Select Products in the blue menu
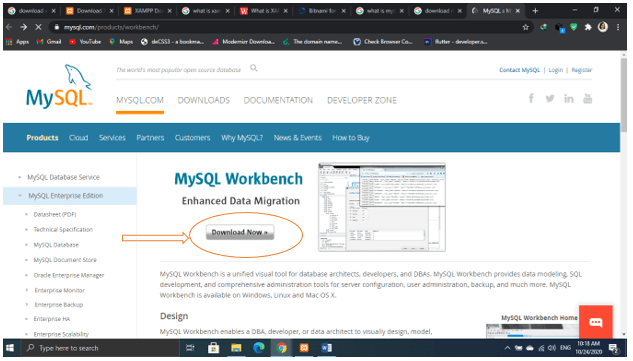 (42, 138)
